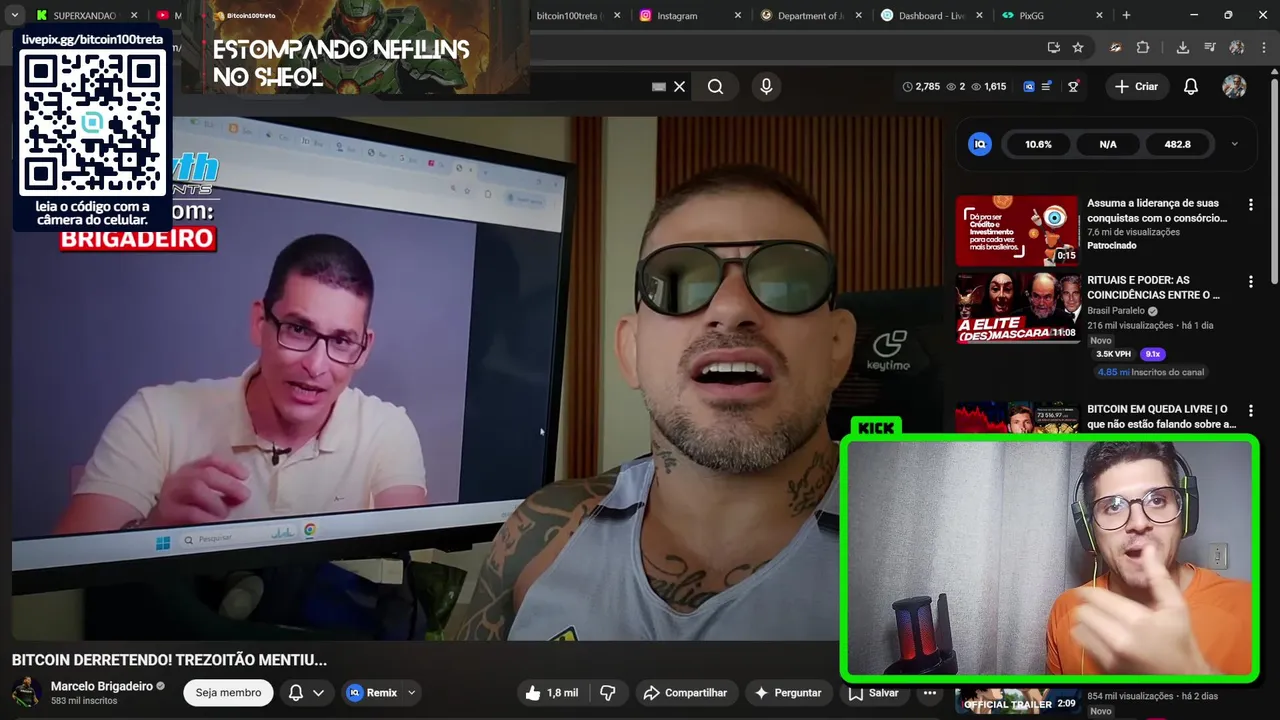Switch to the SUPERXANDAO Kick tab
The height and width of the screenshot is (720, 1280).
pos(87,15)
